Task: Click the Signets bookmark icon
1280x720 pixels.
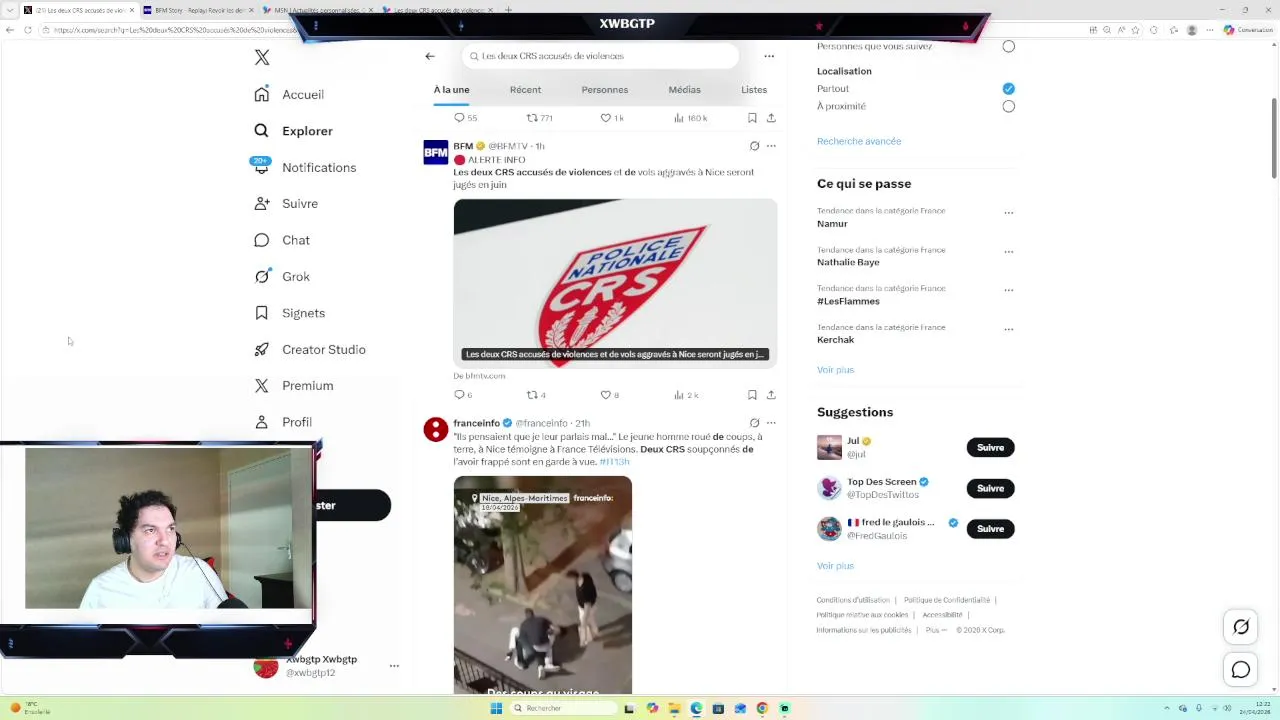Action: point(262,313)
